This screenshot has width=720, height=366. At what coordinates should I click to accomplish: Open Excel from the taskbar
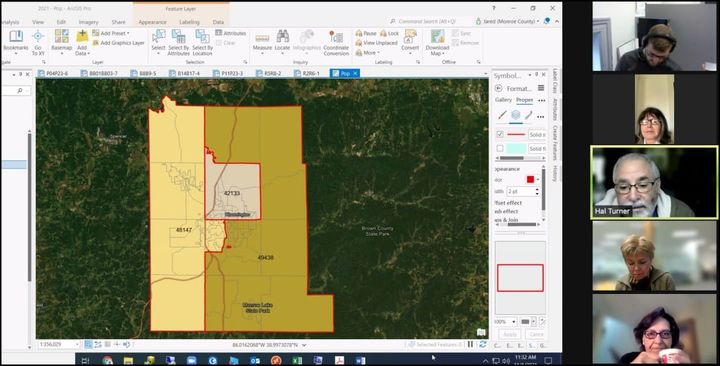point(297,360)
